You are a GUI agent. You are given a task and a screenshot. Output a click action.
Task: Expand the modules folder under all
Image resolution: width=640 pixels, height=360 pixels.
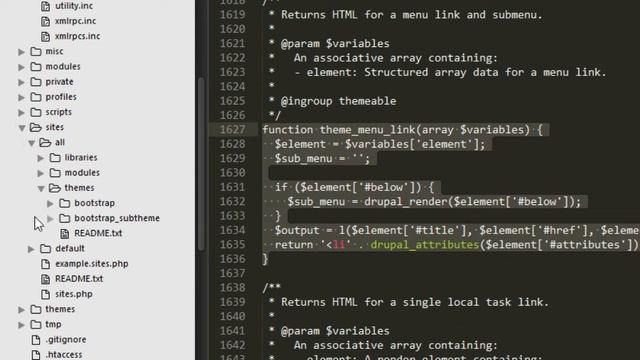pyautogui.click(x=41, y=173)
